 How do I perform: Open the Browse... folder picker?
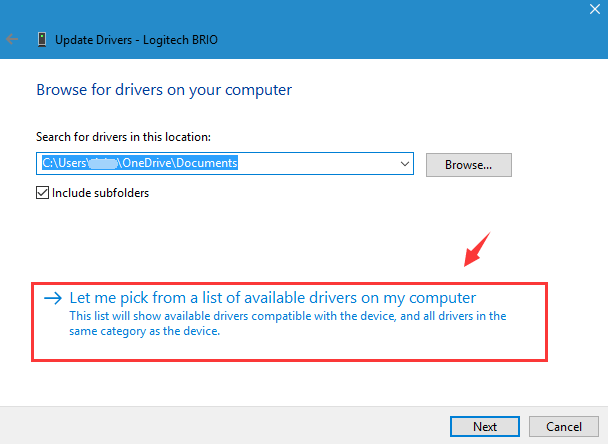click(468, 165)
